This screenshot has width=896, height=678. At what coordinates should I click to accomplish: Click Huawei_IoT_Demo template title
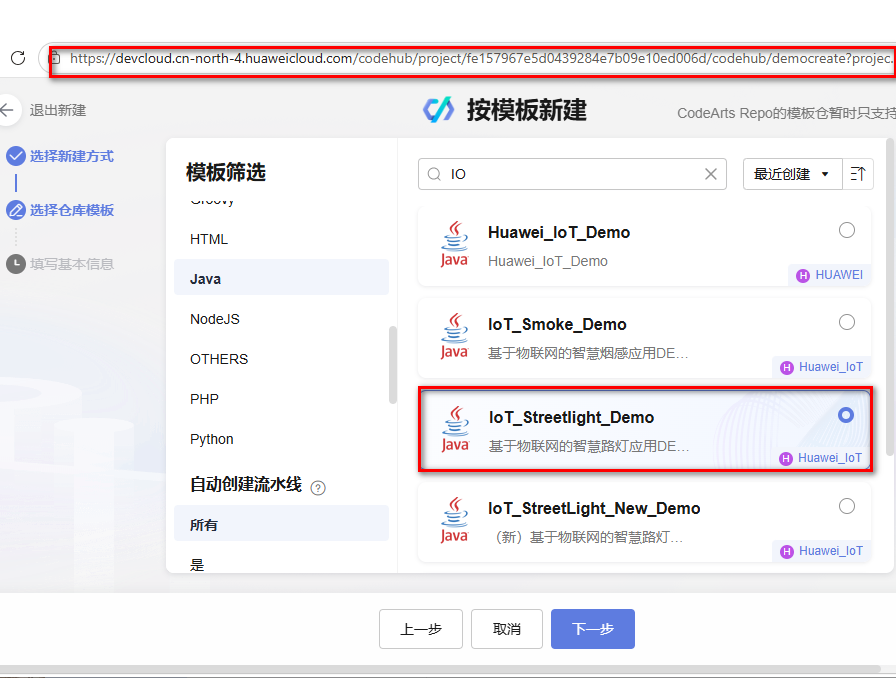click(x=558, y=233)
